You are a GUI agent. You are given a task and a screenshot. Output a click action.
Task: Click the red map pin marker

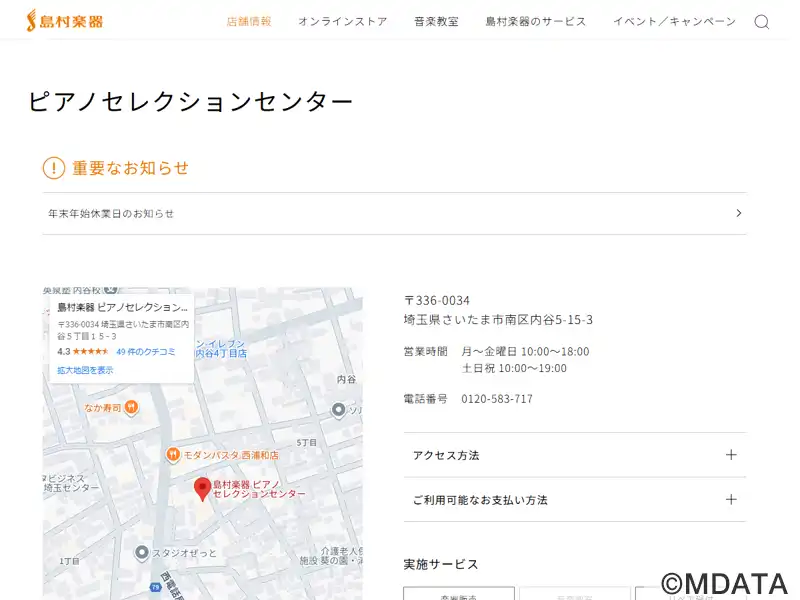pyautogui.click(x=202, y=488)
